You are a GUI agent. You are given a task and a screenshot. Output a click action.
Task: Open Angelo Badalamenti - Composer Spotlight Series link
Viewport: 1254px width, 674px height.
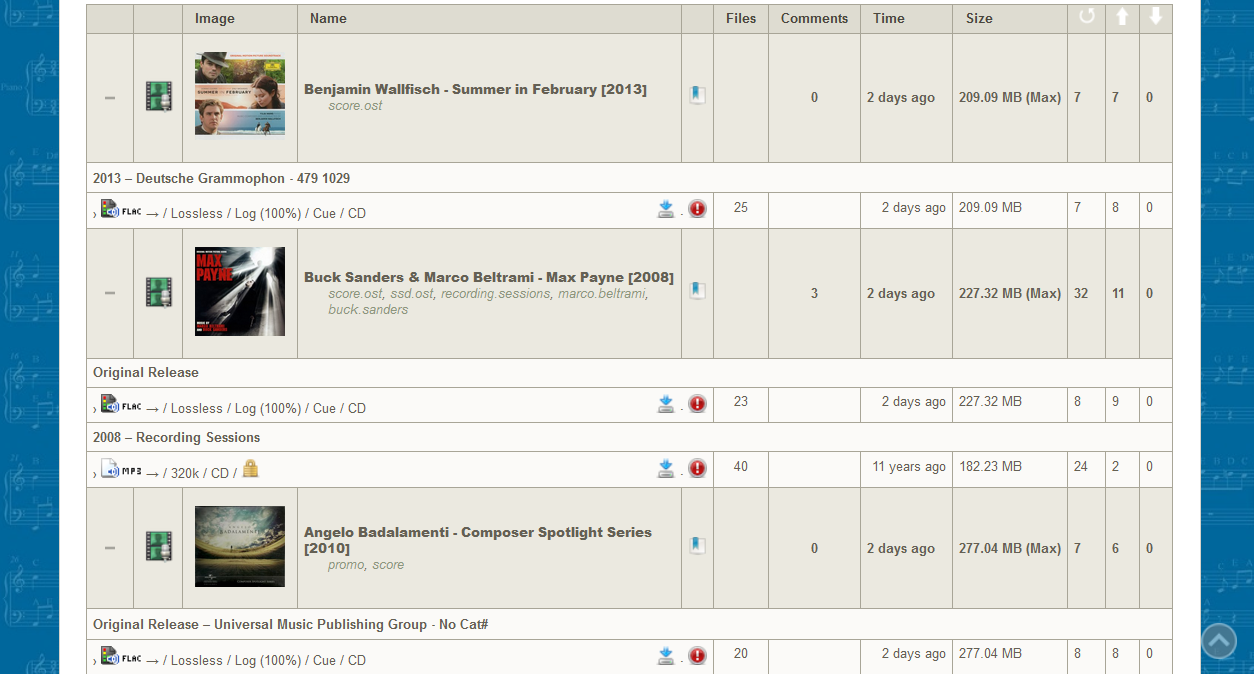(478, 540)
